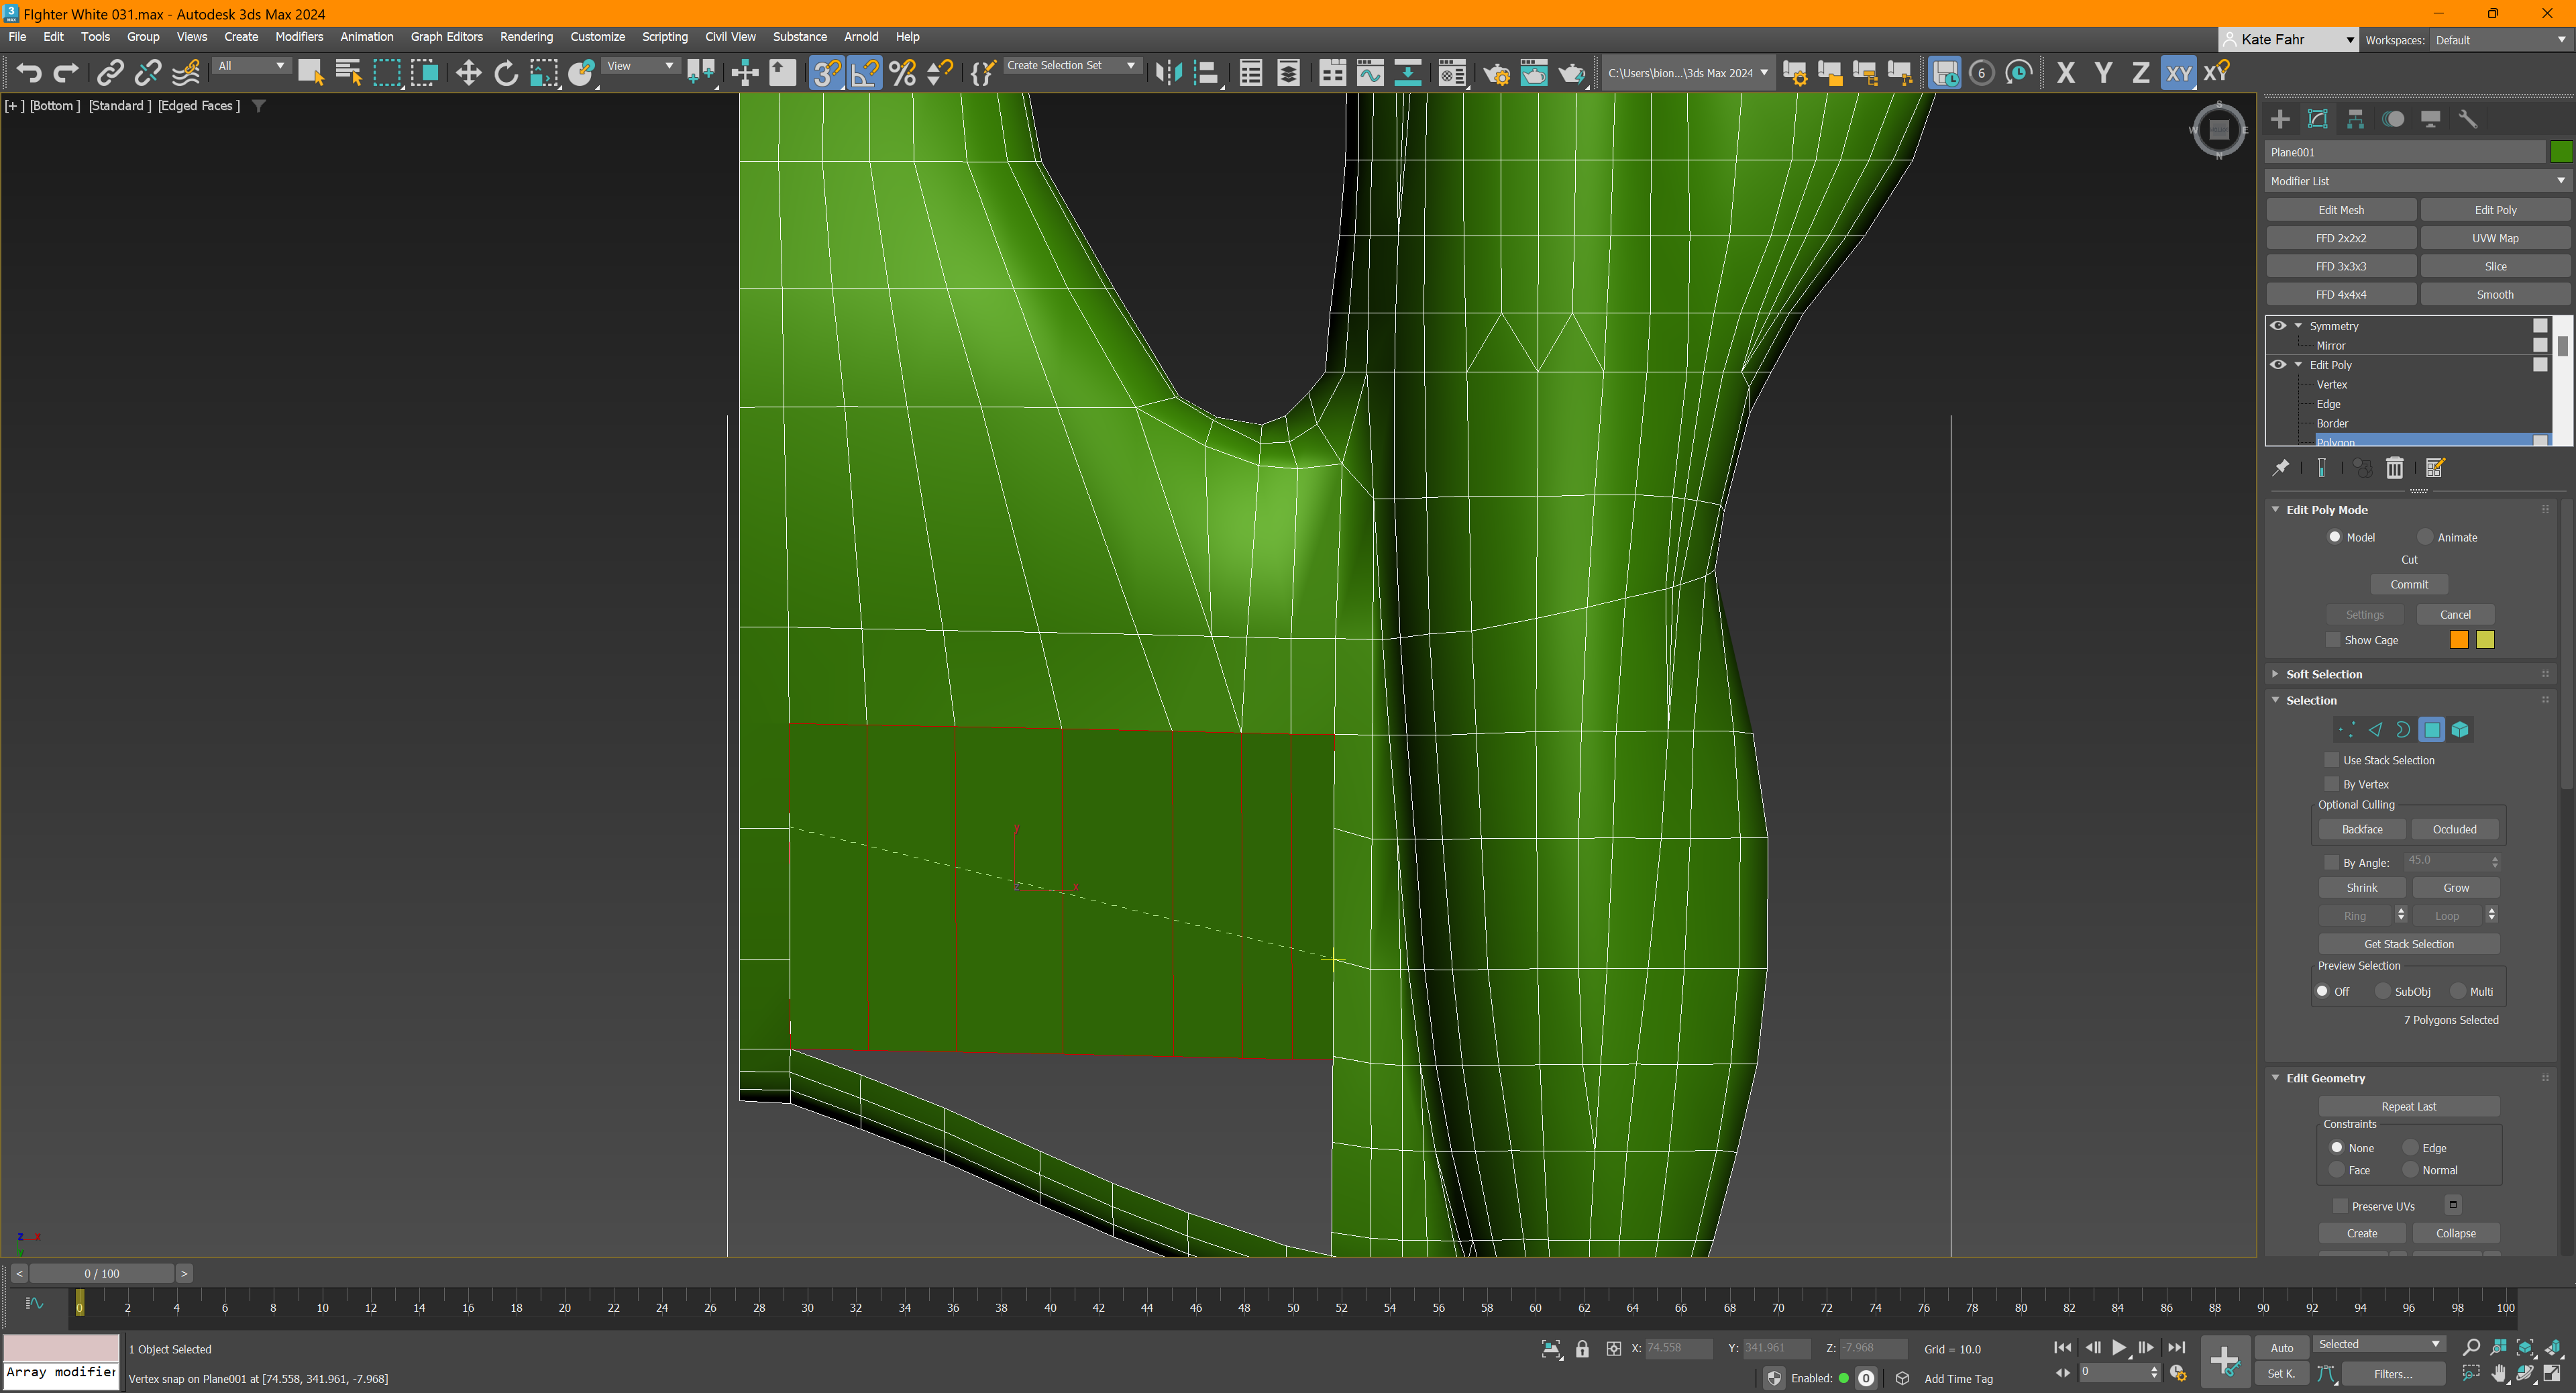This screenshot has height=1393, width=2576.
Task: Activate Edge sub-object selection icon
Action: click(x=2376, y=730)
